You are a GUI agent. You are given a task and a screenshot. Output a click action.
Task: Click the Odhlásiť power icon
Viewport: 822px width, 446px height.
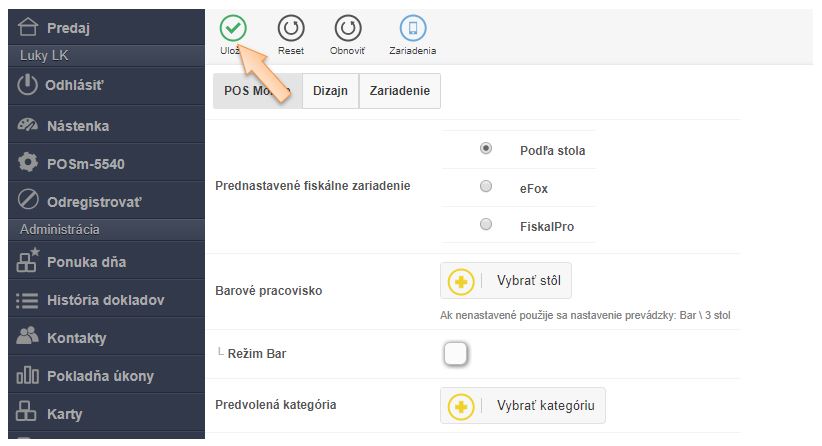pos(28,85)
